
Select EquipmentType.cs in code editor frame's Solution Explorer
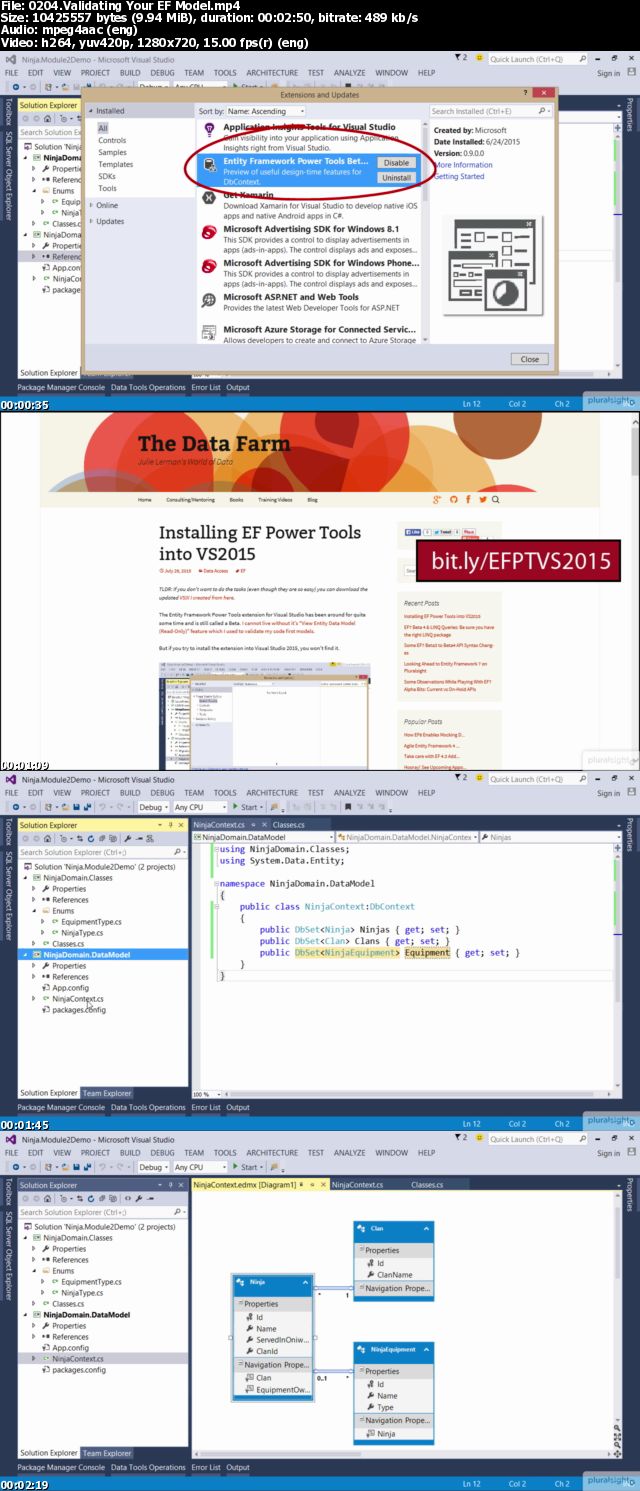click(x=91, y=922)
